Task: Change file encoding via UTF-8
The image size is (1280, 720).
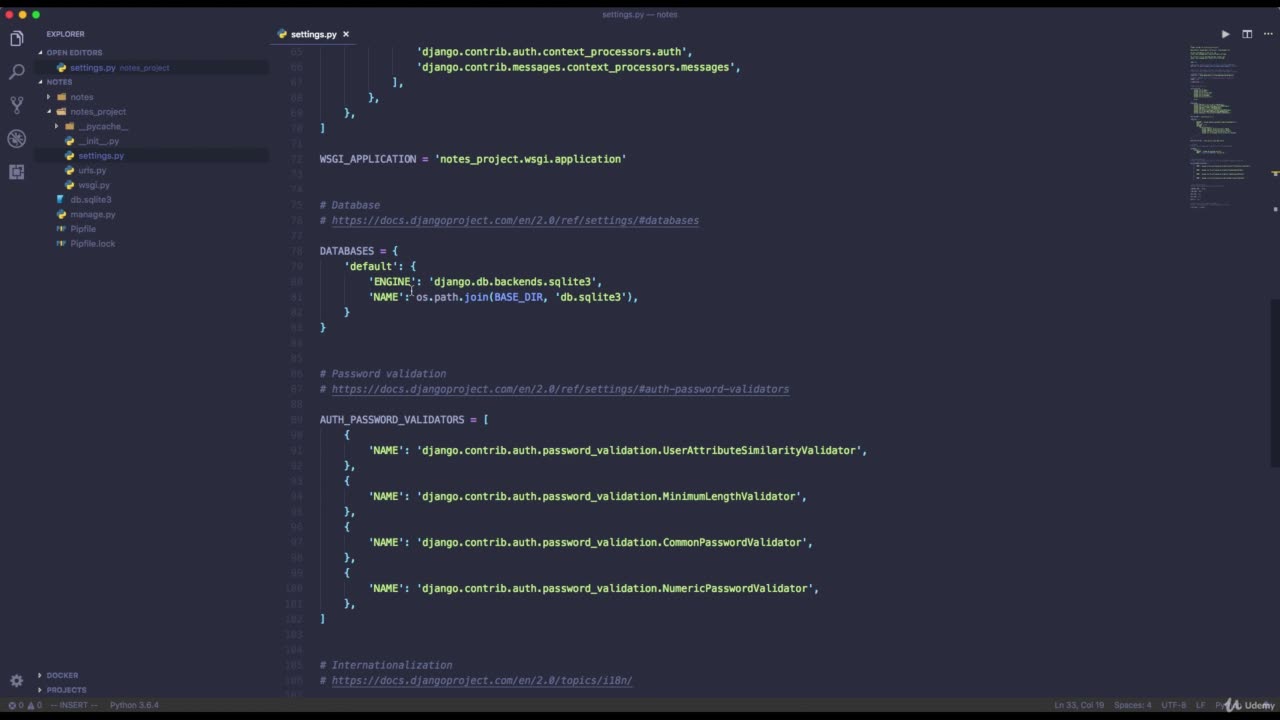Action: pyautogui.click(x=1173, y=705)
